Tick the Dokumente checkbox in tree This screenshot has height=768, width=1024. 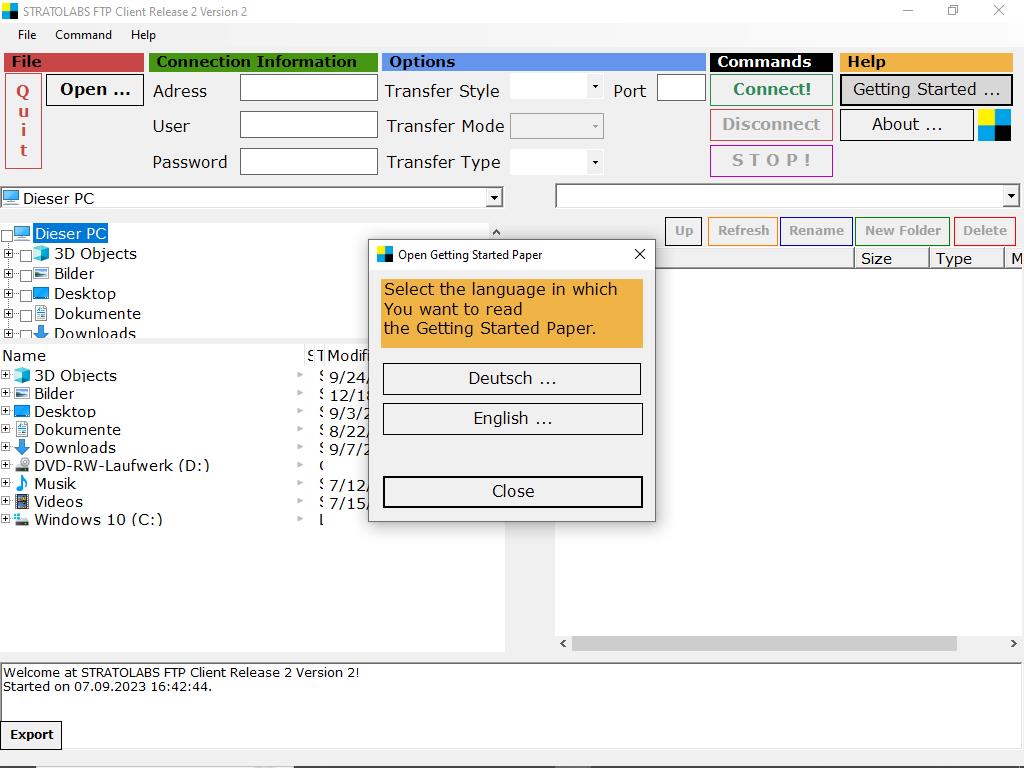26,315
